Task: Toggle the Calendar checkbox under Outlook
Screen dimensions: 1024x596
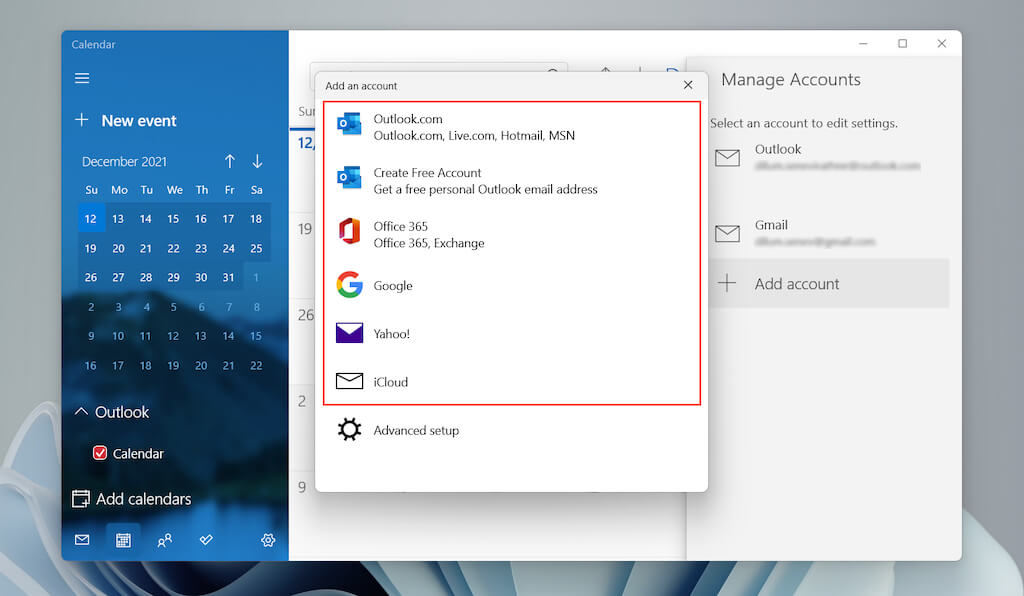Action: coord(100,453)
